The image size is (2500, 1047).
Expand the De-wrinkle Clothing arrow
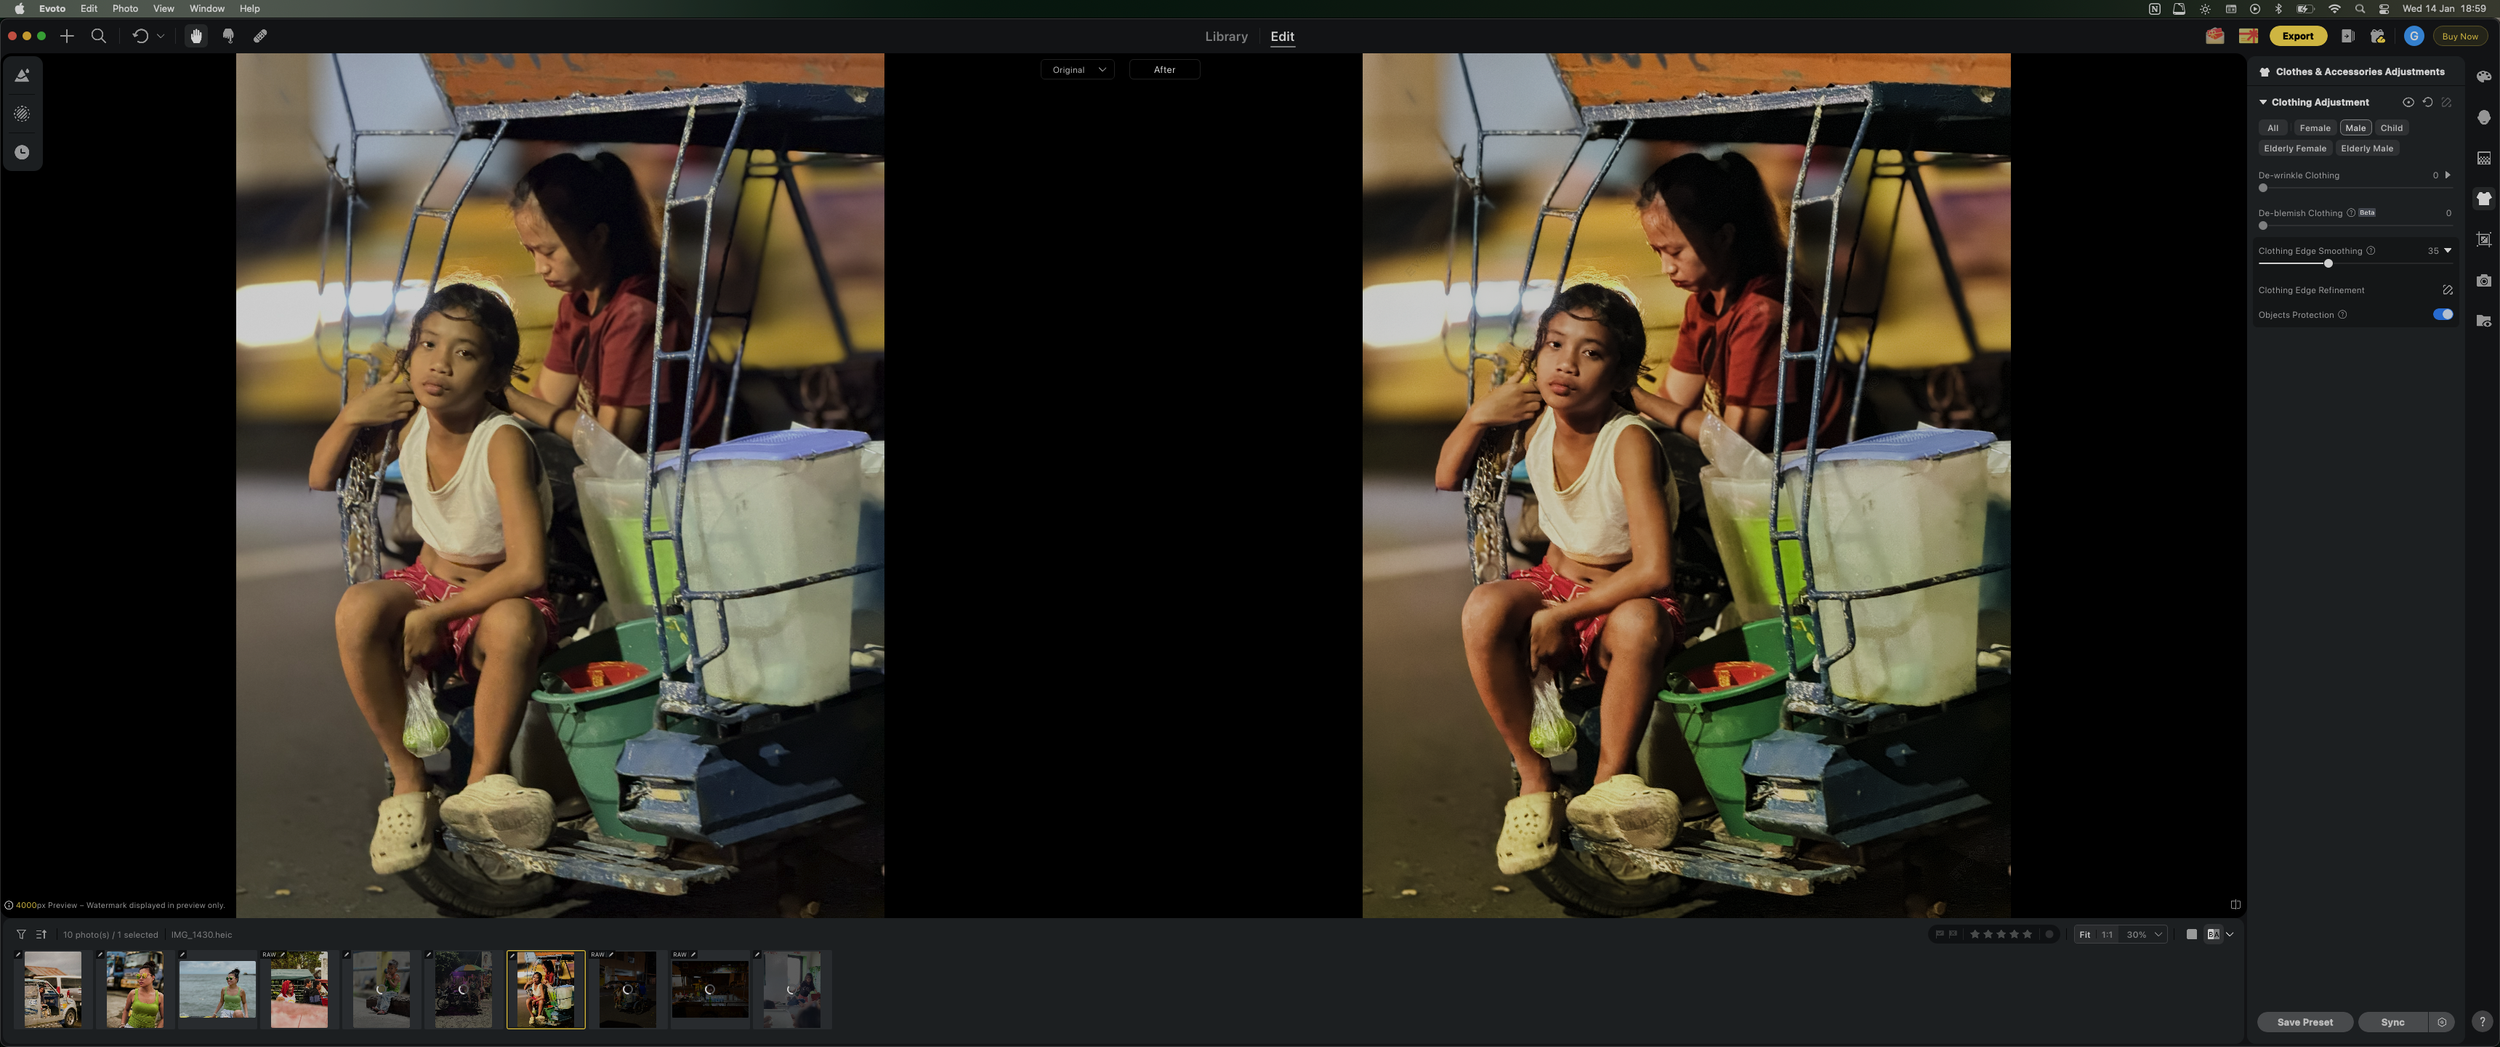[x=2447, y=175]
